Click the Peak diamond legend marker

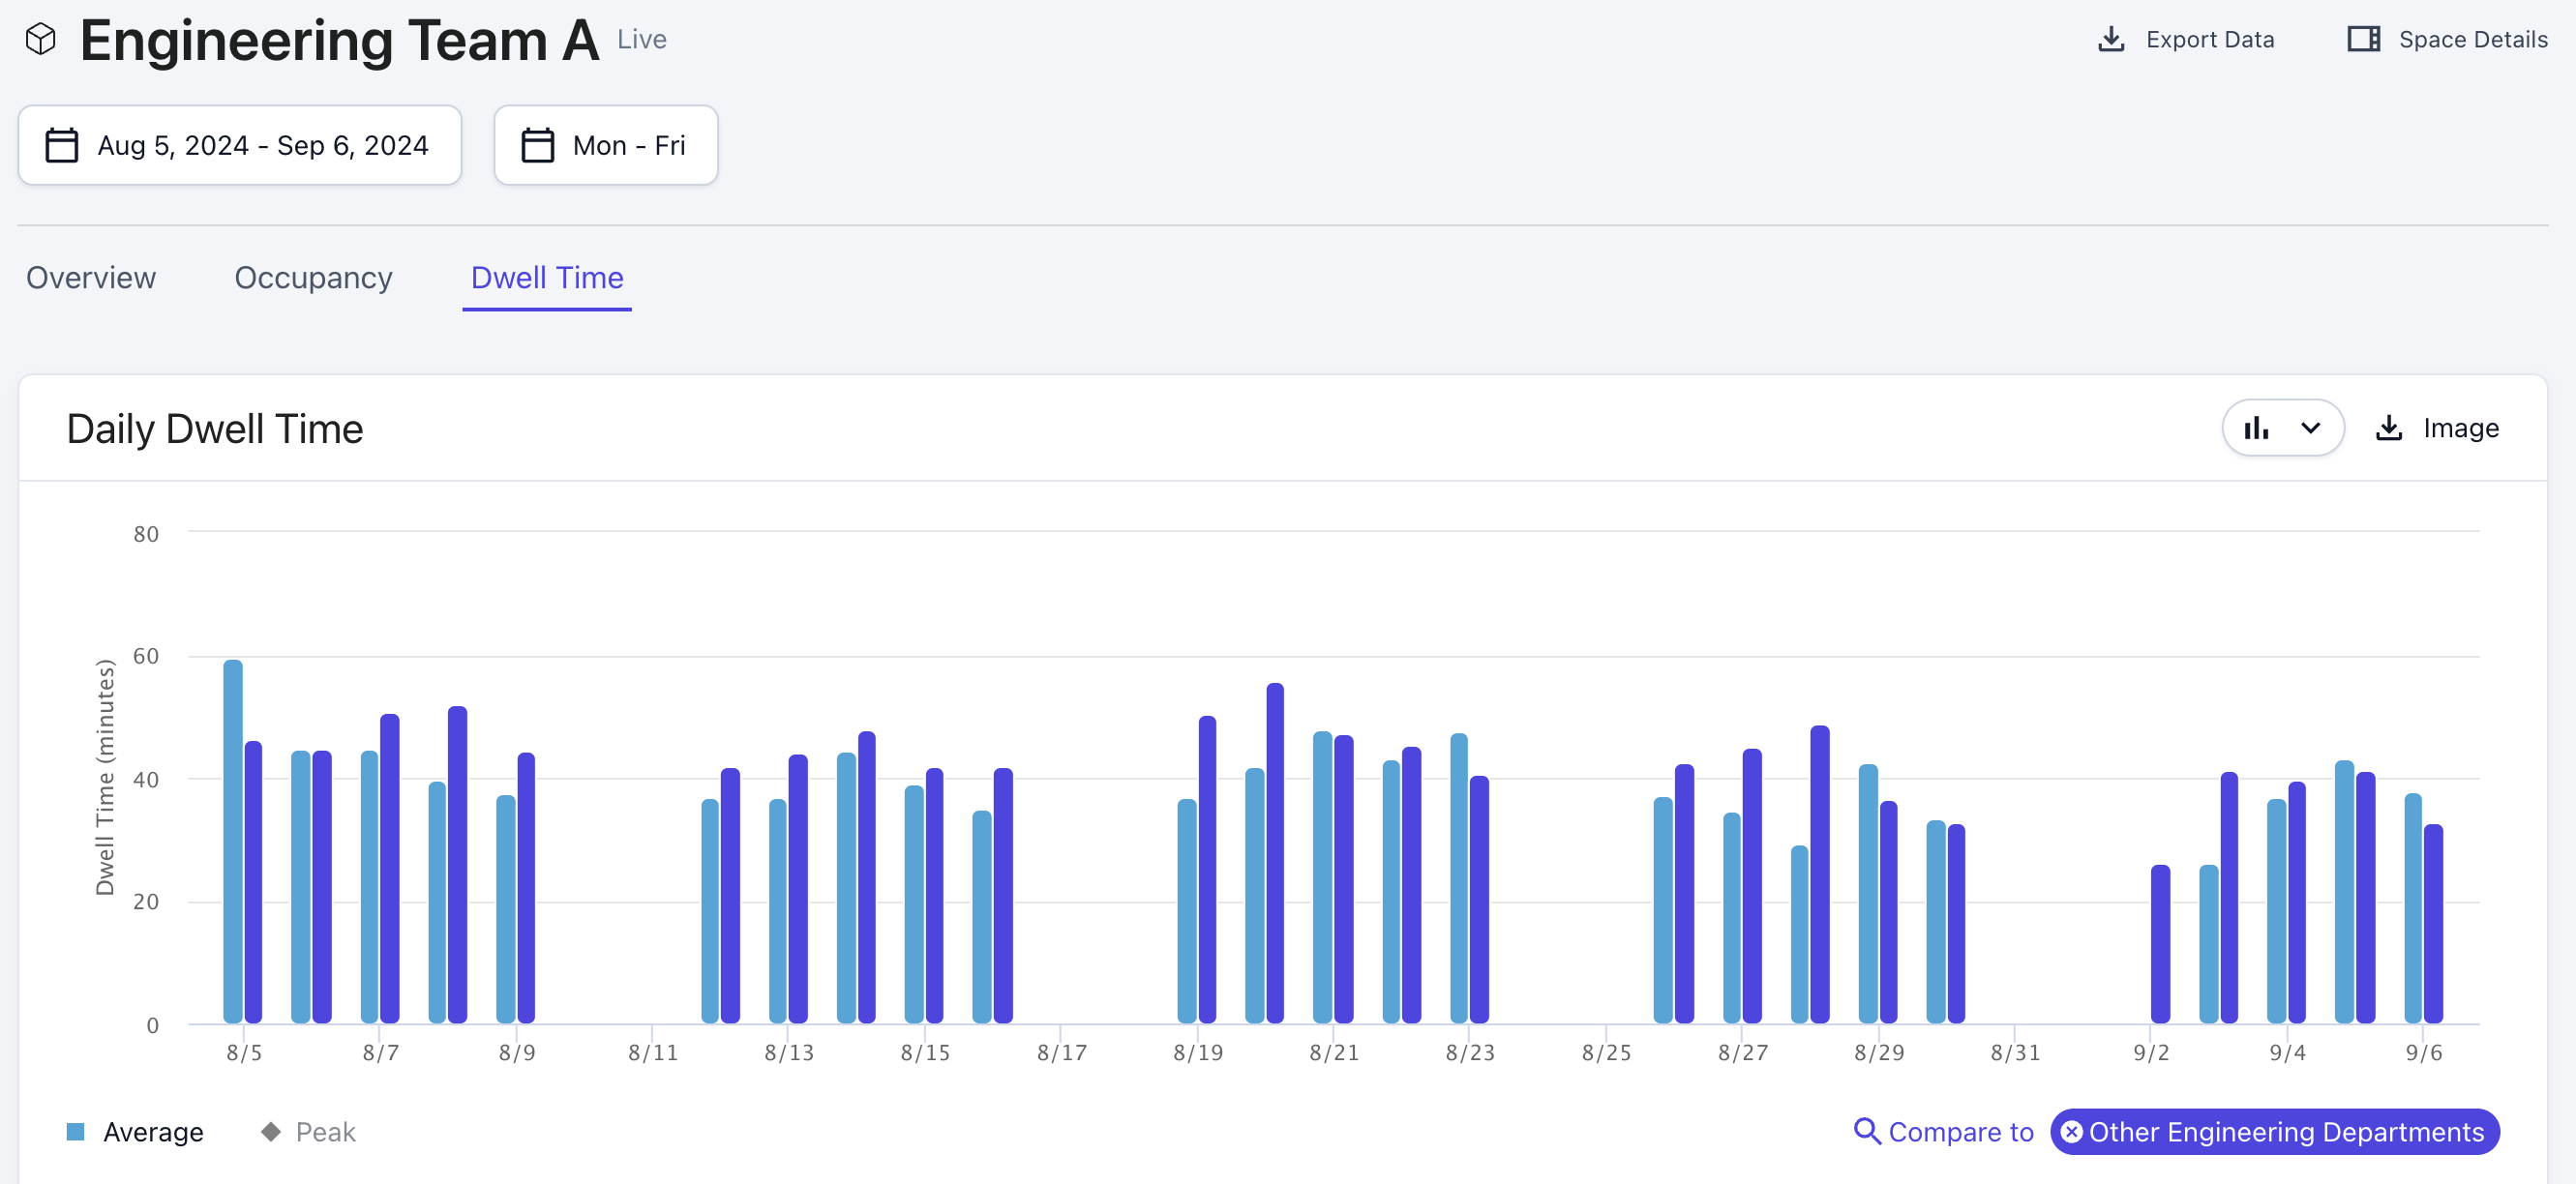[270, 1131]
